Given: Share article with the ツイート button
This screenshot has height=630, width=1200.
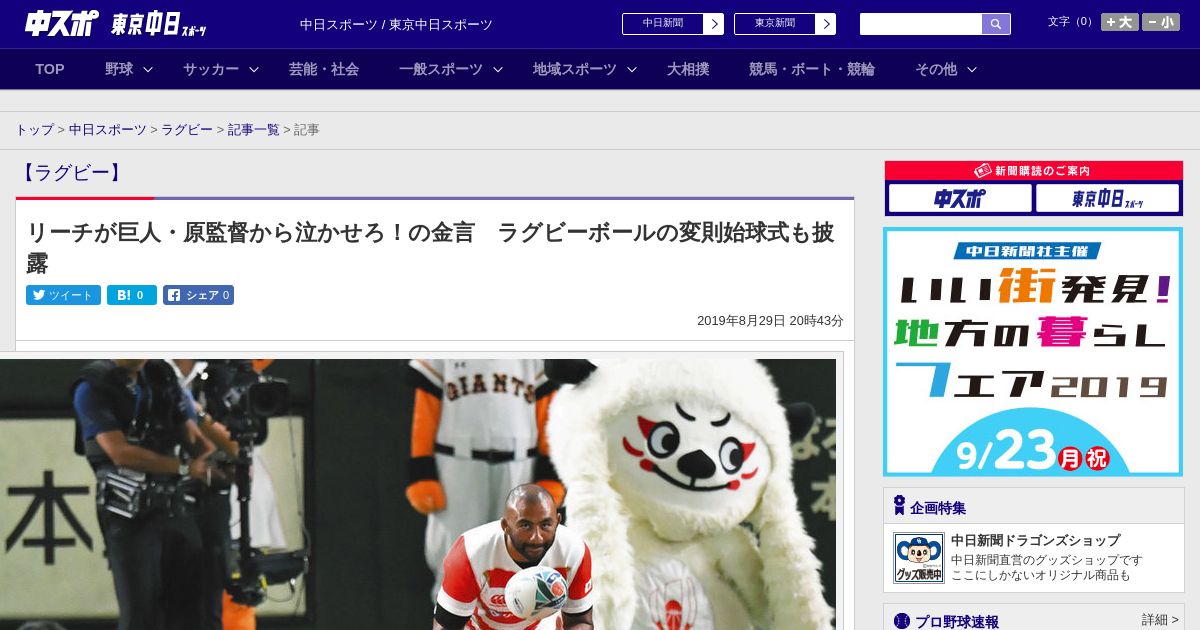Looking at the screenshot, I should 63,295.
